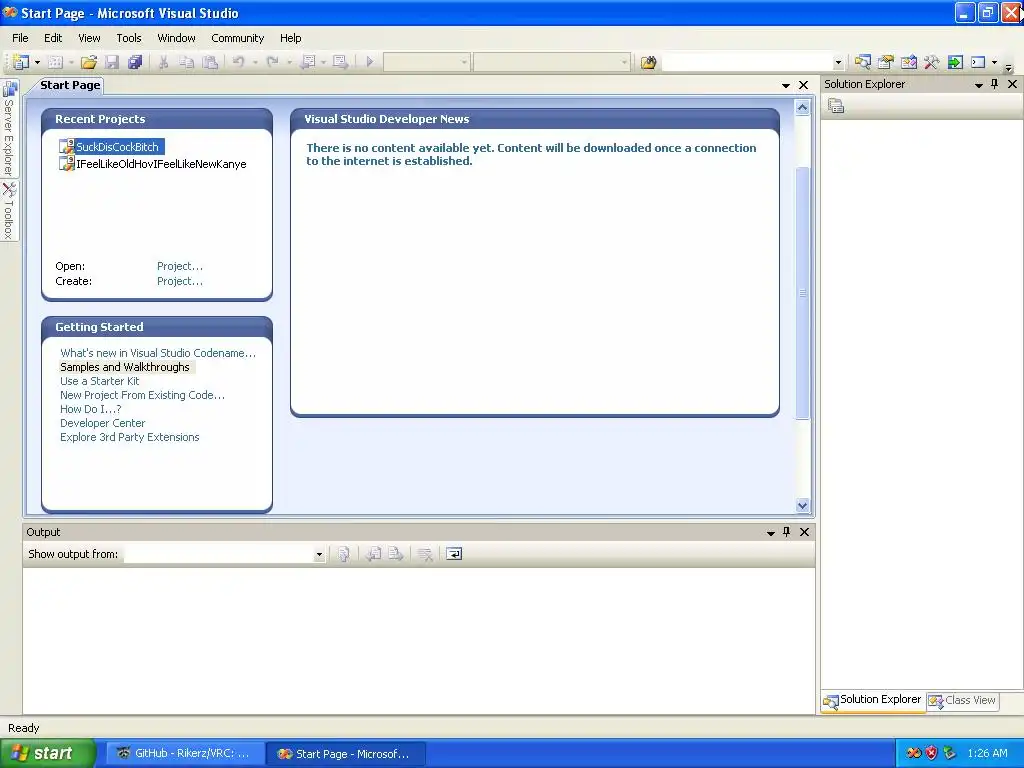Screen dimensions: 1024x768
Task: Toggle auto-hide pin on Output panel
Action: [787, 532]
